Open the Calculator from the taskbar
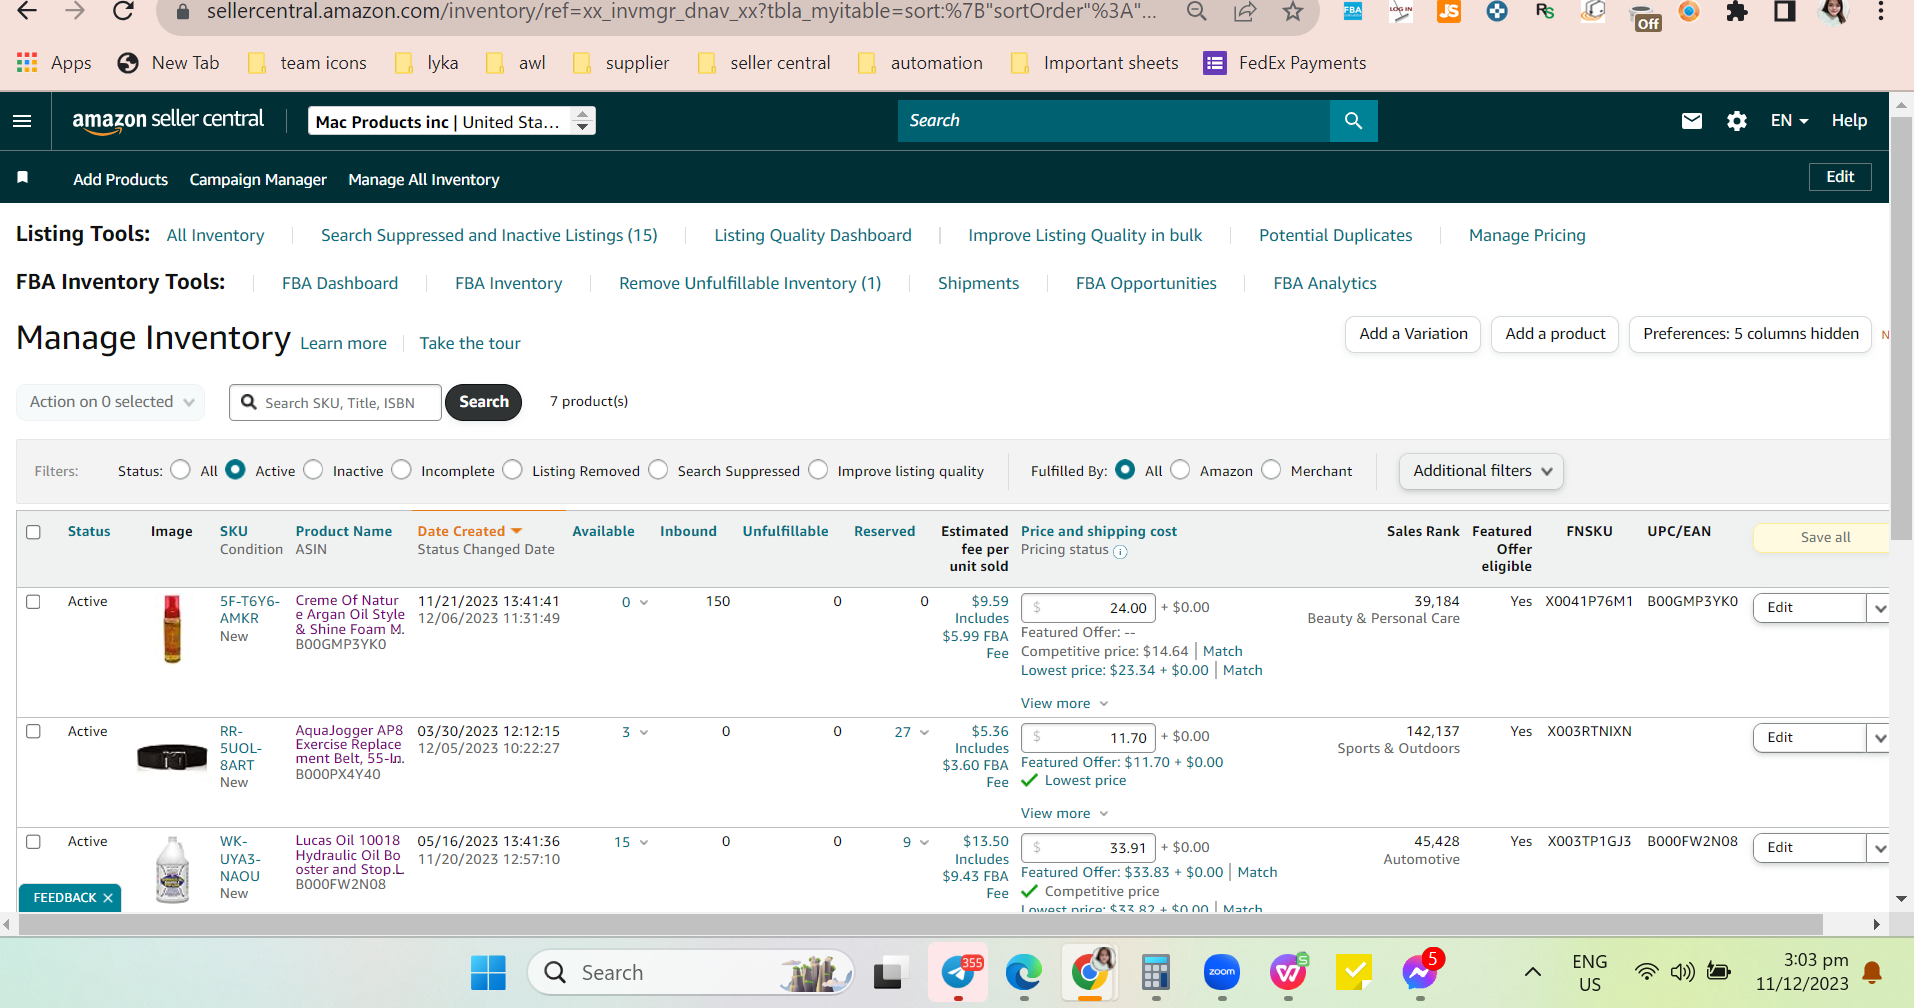This screenshot has width=1914, height=1008. 1156,972
